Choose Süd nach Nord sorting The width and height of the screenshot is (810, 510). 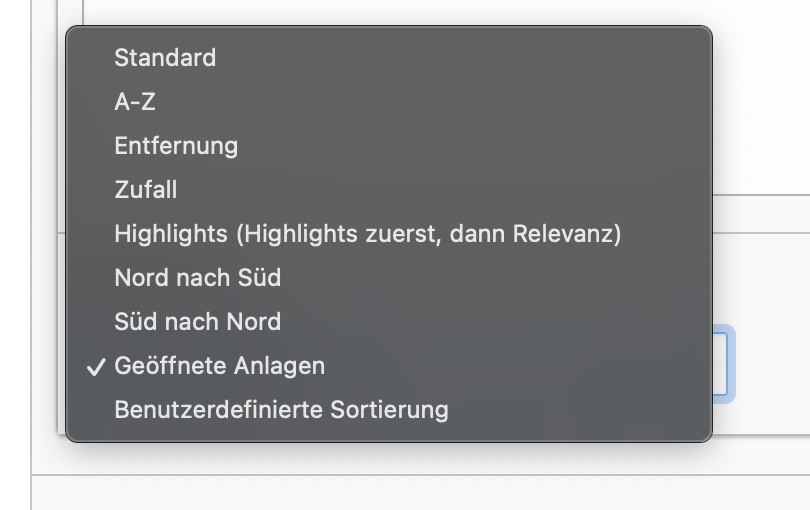pos(389,321)
